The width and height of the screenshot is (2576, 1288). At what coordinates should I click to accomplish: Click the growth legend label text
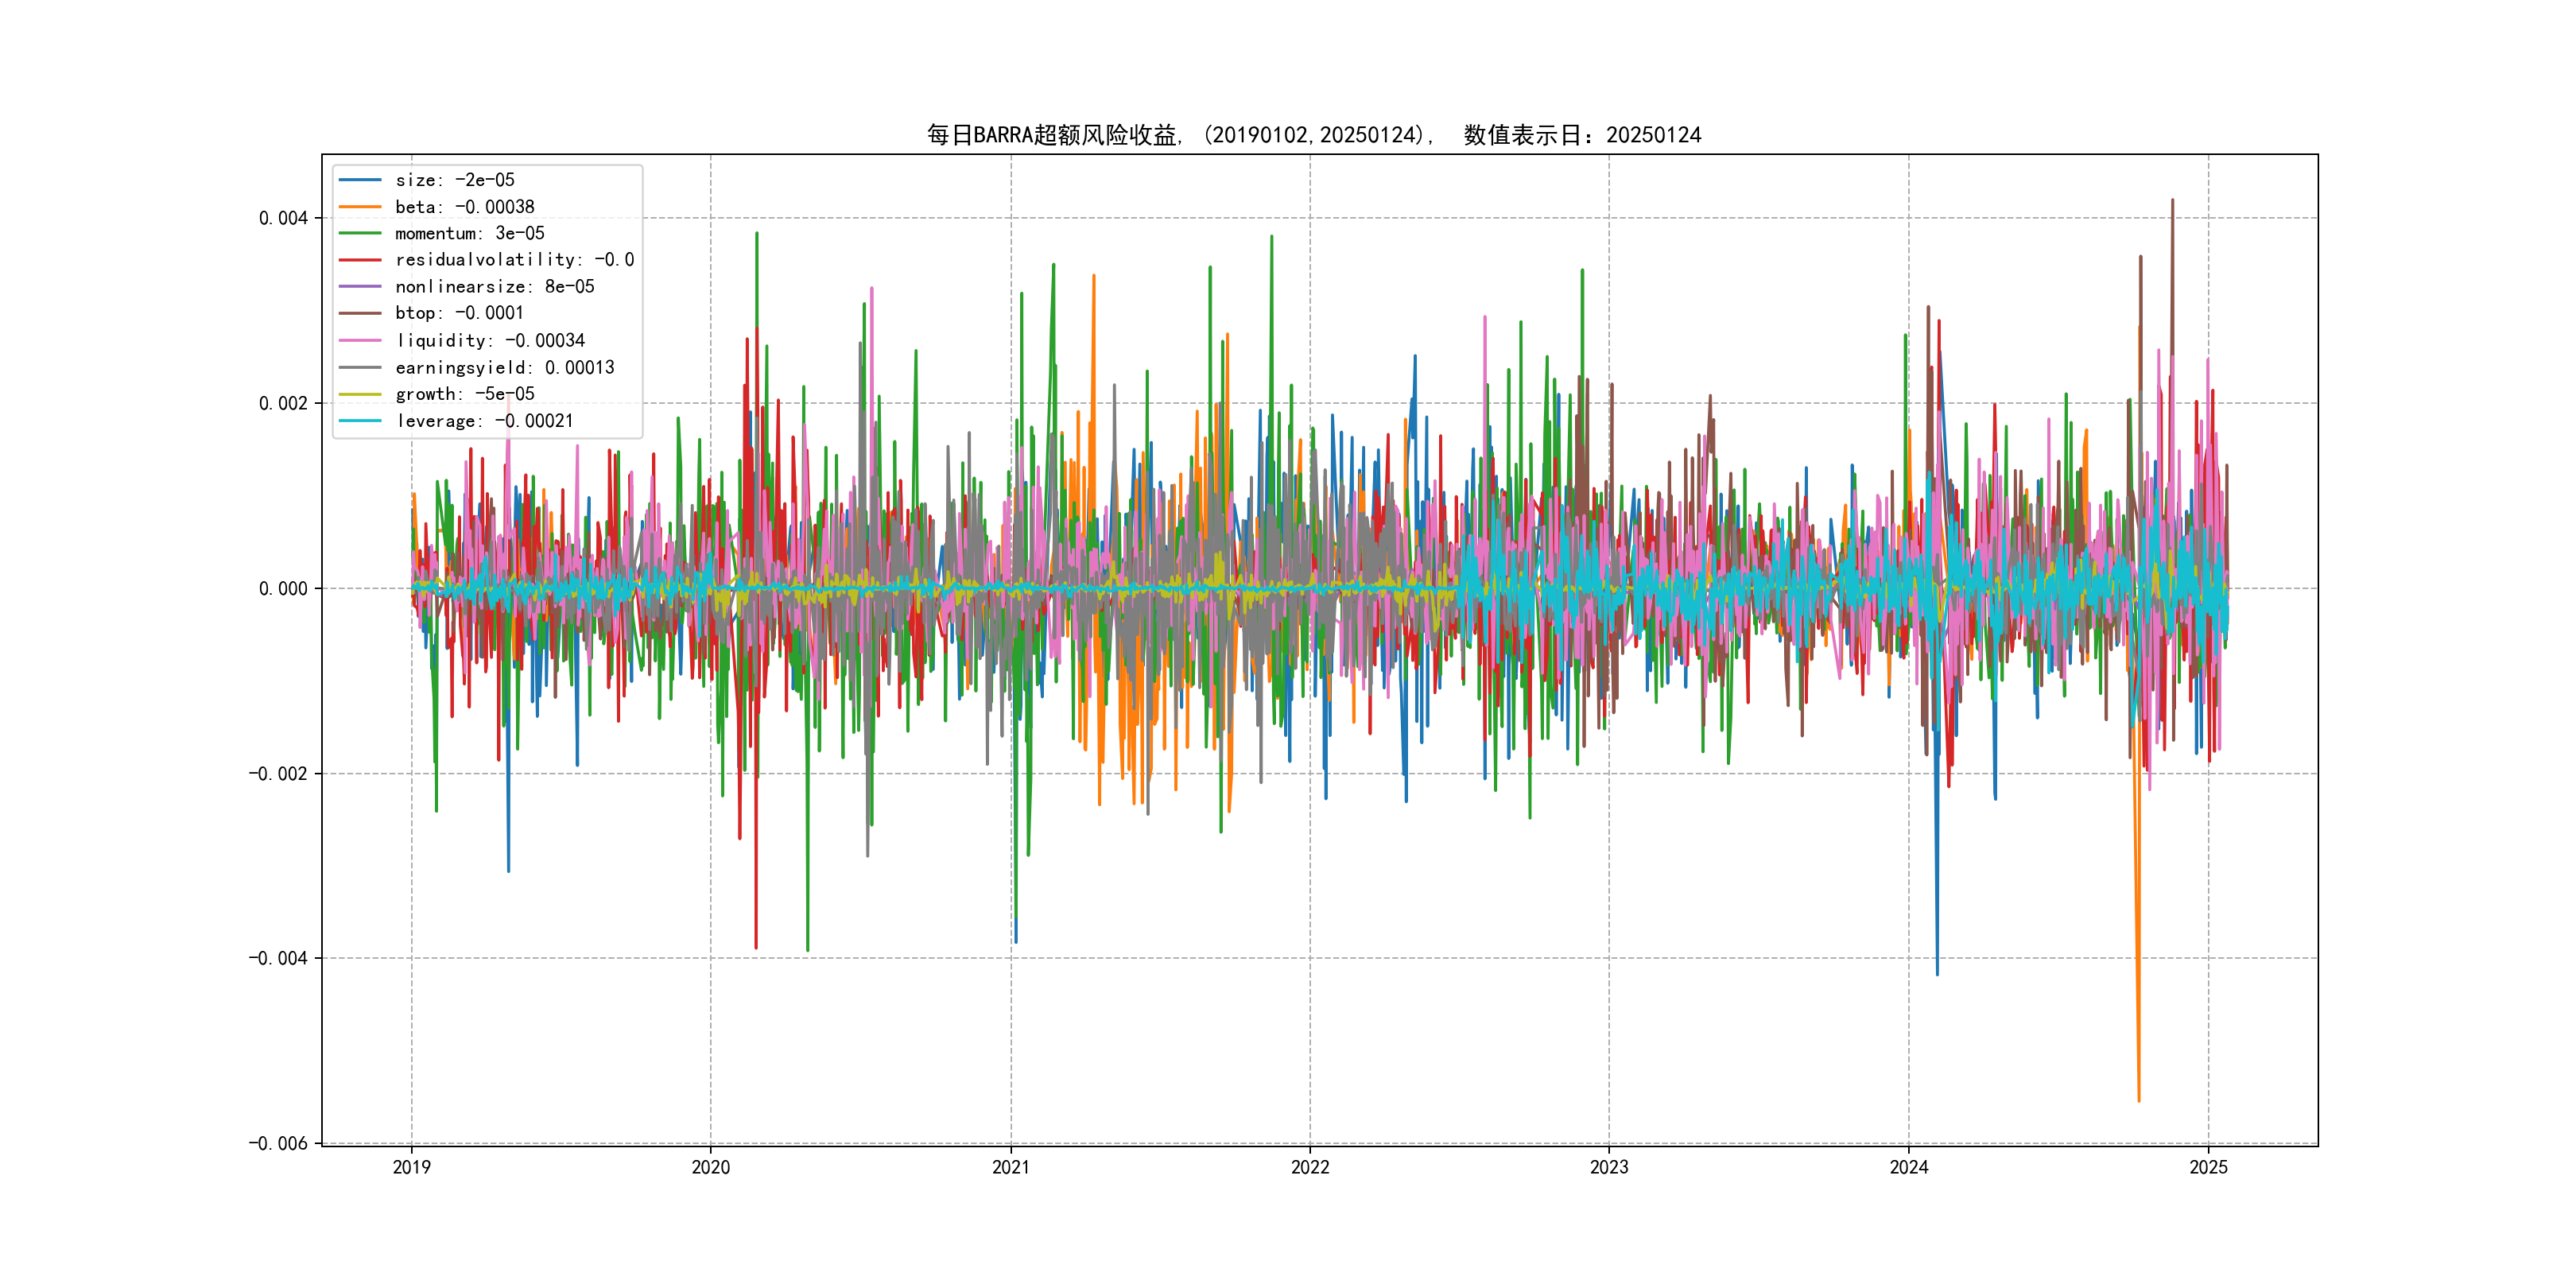465,394
